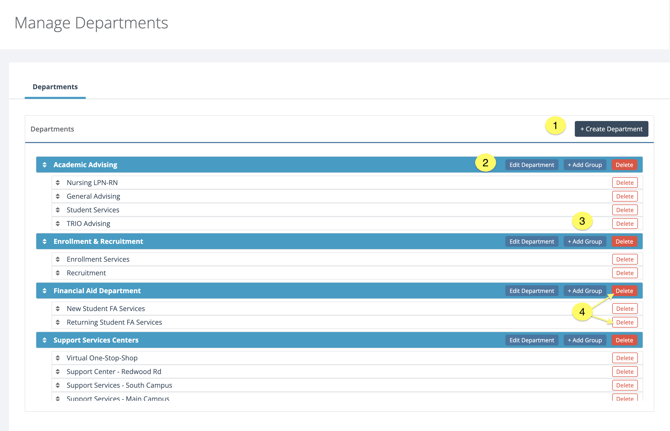Edit the Enrollment & Recruitment department
Screen dimensions: 670x431
click(x=532, y=242)
